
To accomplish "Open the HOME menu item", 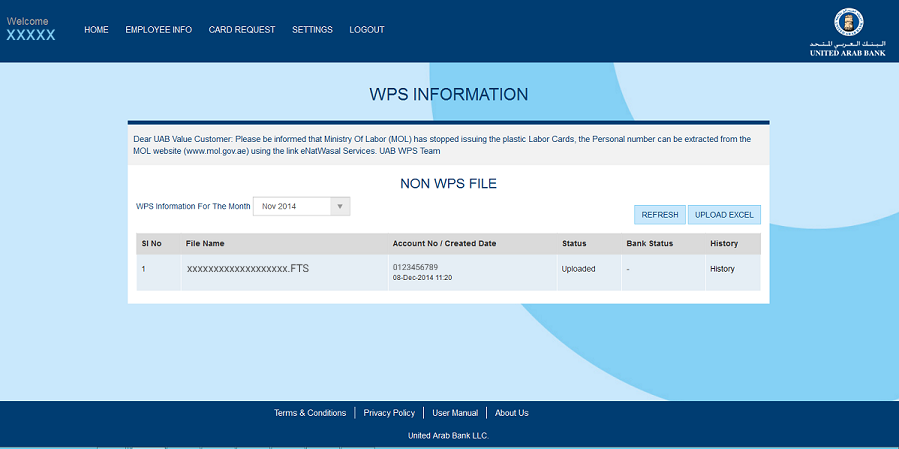I will (x=96, y=30).
